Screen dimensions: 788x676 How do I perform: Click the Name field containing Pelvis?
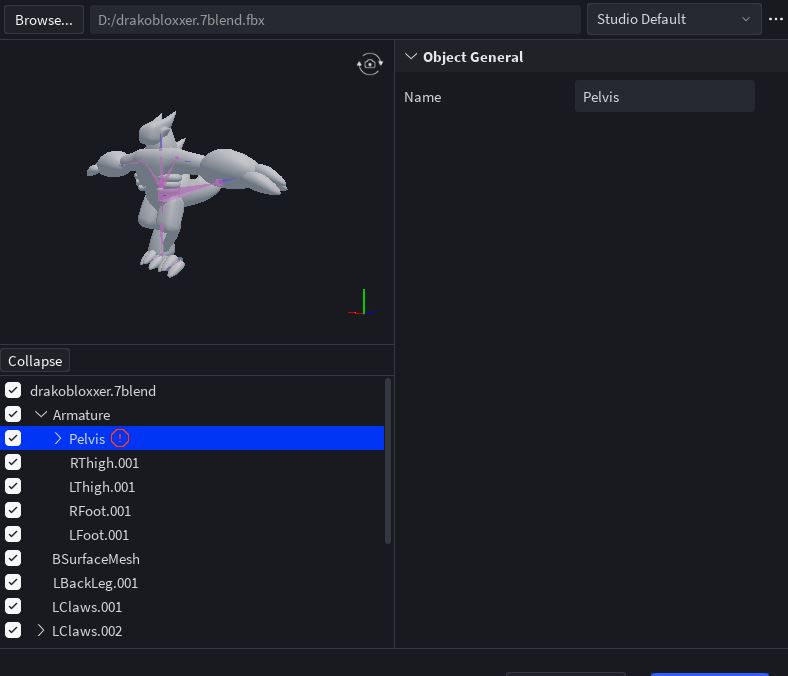[x=664, y=96]
